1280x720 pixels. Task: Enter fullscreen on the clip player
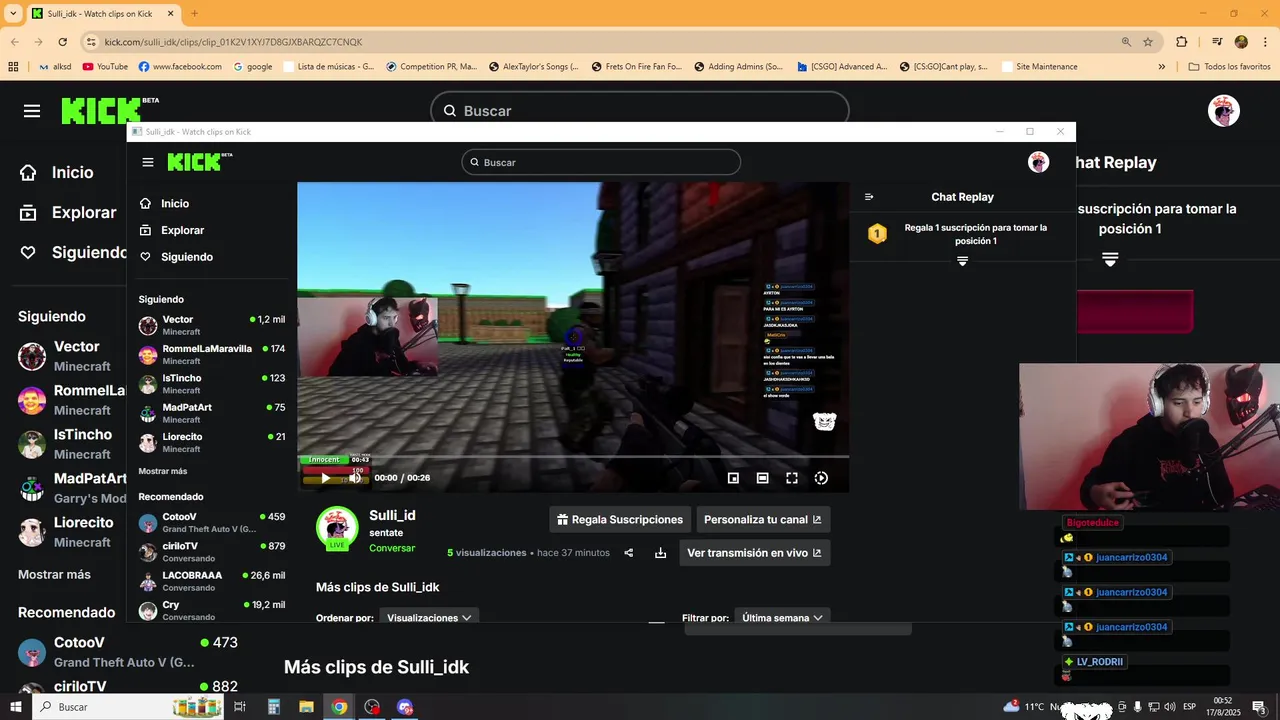click(x=791, y=478)
